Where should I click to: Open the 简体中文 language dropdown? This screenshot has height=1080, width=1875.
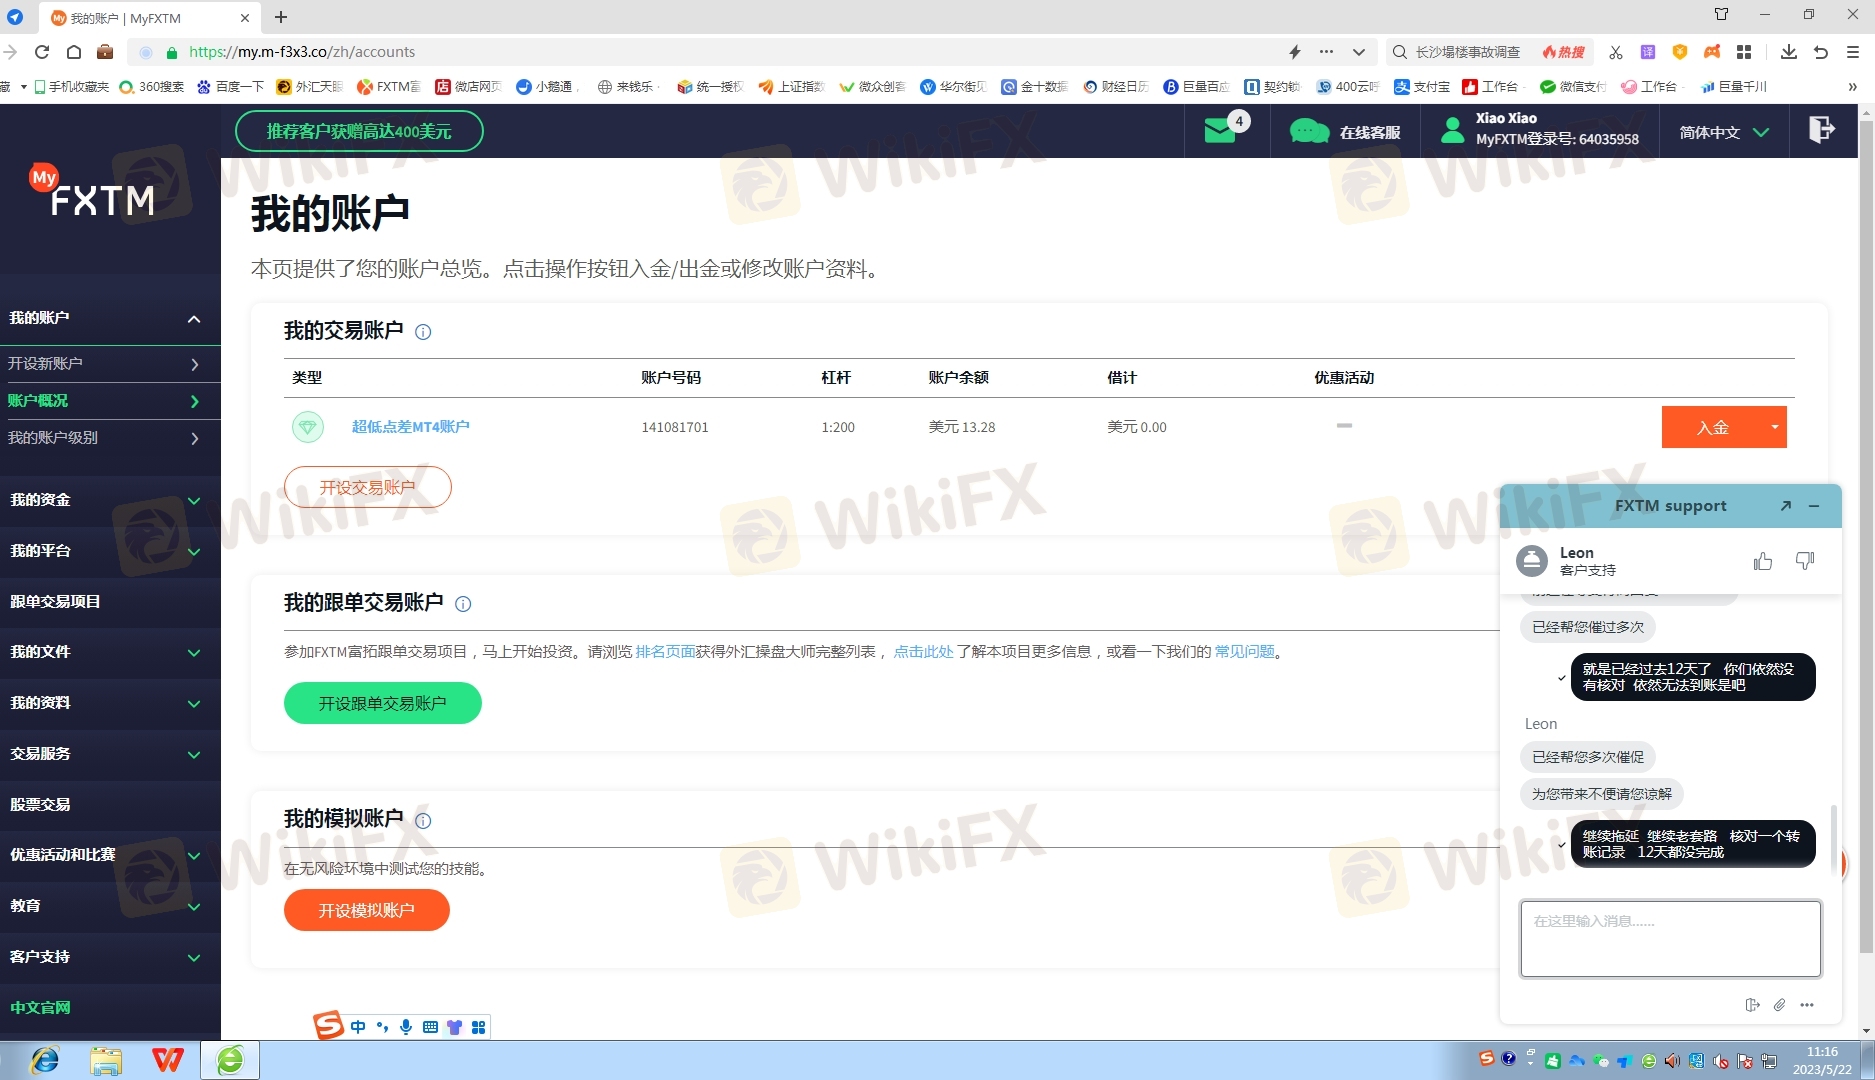point(1724,132)
